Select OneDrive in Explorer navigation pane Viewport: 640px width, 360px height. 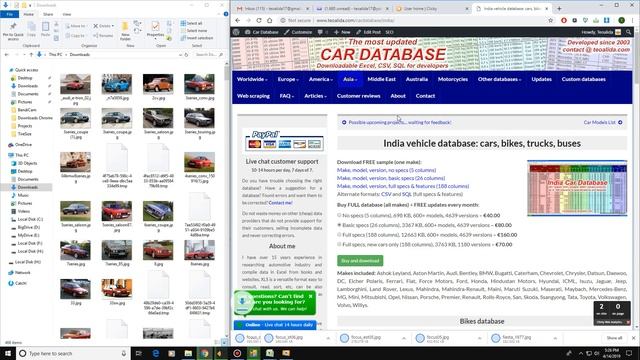[x=23, y=144]
